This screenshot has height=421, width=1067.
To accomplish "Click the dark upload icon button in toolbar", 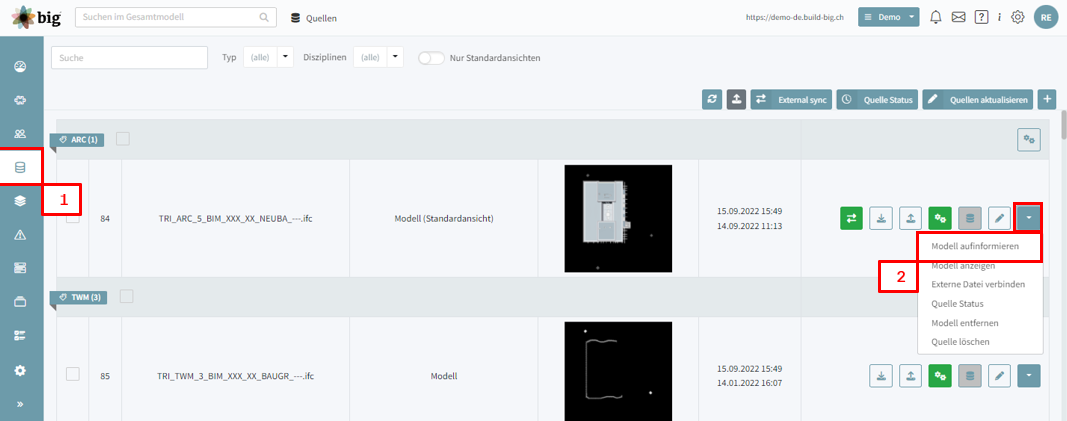I will pyautogui.click(x=736, y=99).
